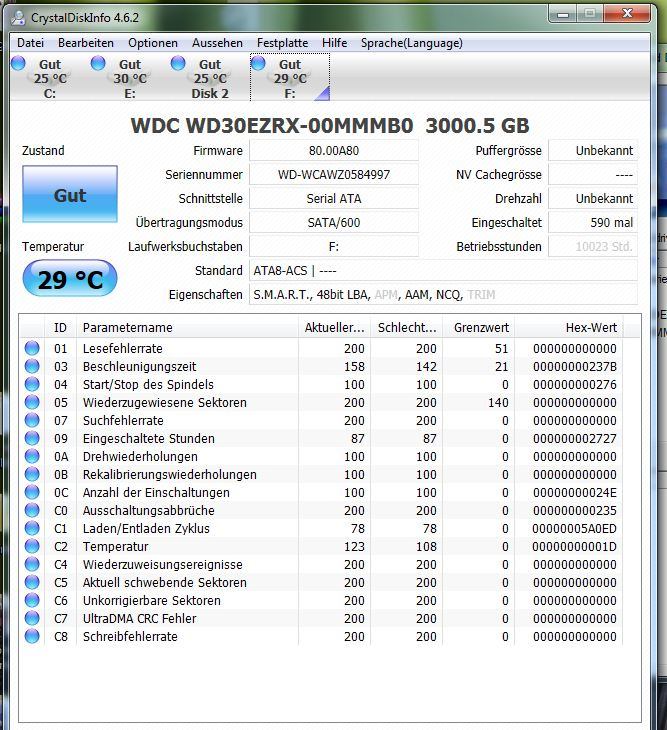This screenshot has height=730, width=667.
Task: Click the status icon for Suchfehlerrate
Action: [x=32, y=420]
